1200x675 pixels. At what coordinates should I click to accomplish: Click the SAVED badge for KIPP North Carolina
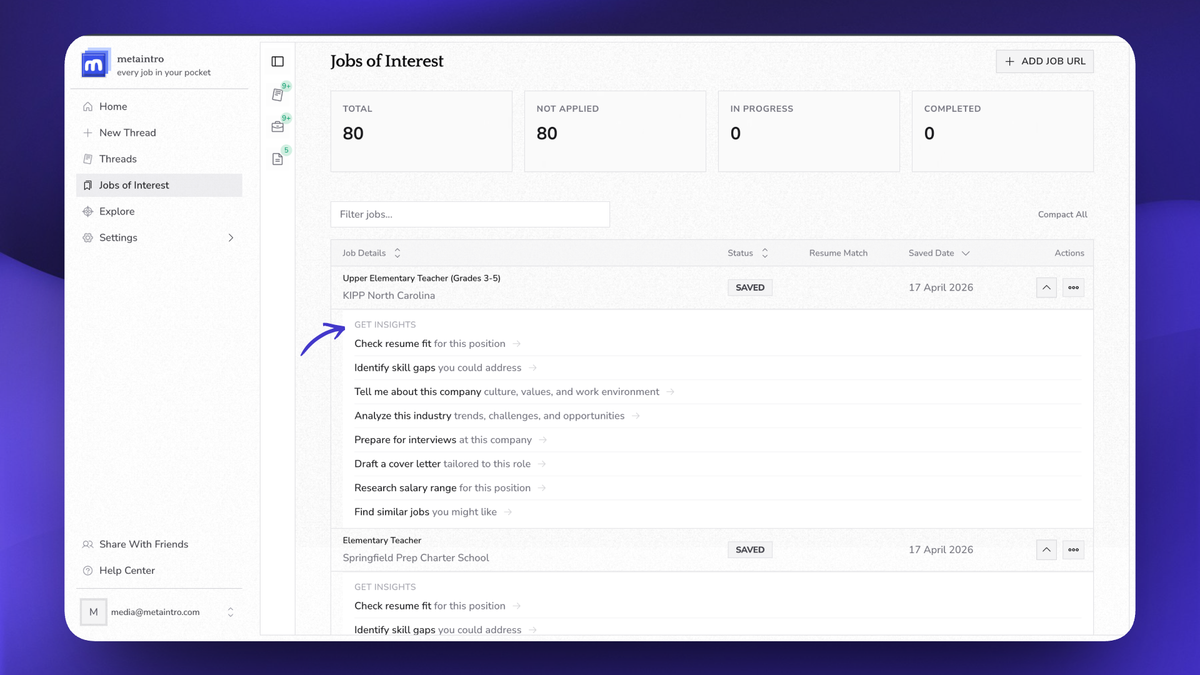750,288
